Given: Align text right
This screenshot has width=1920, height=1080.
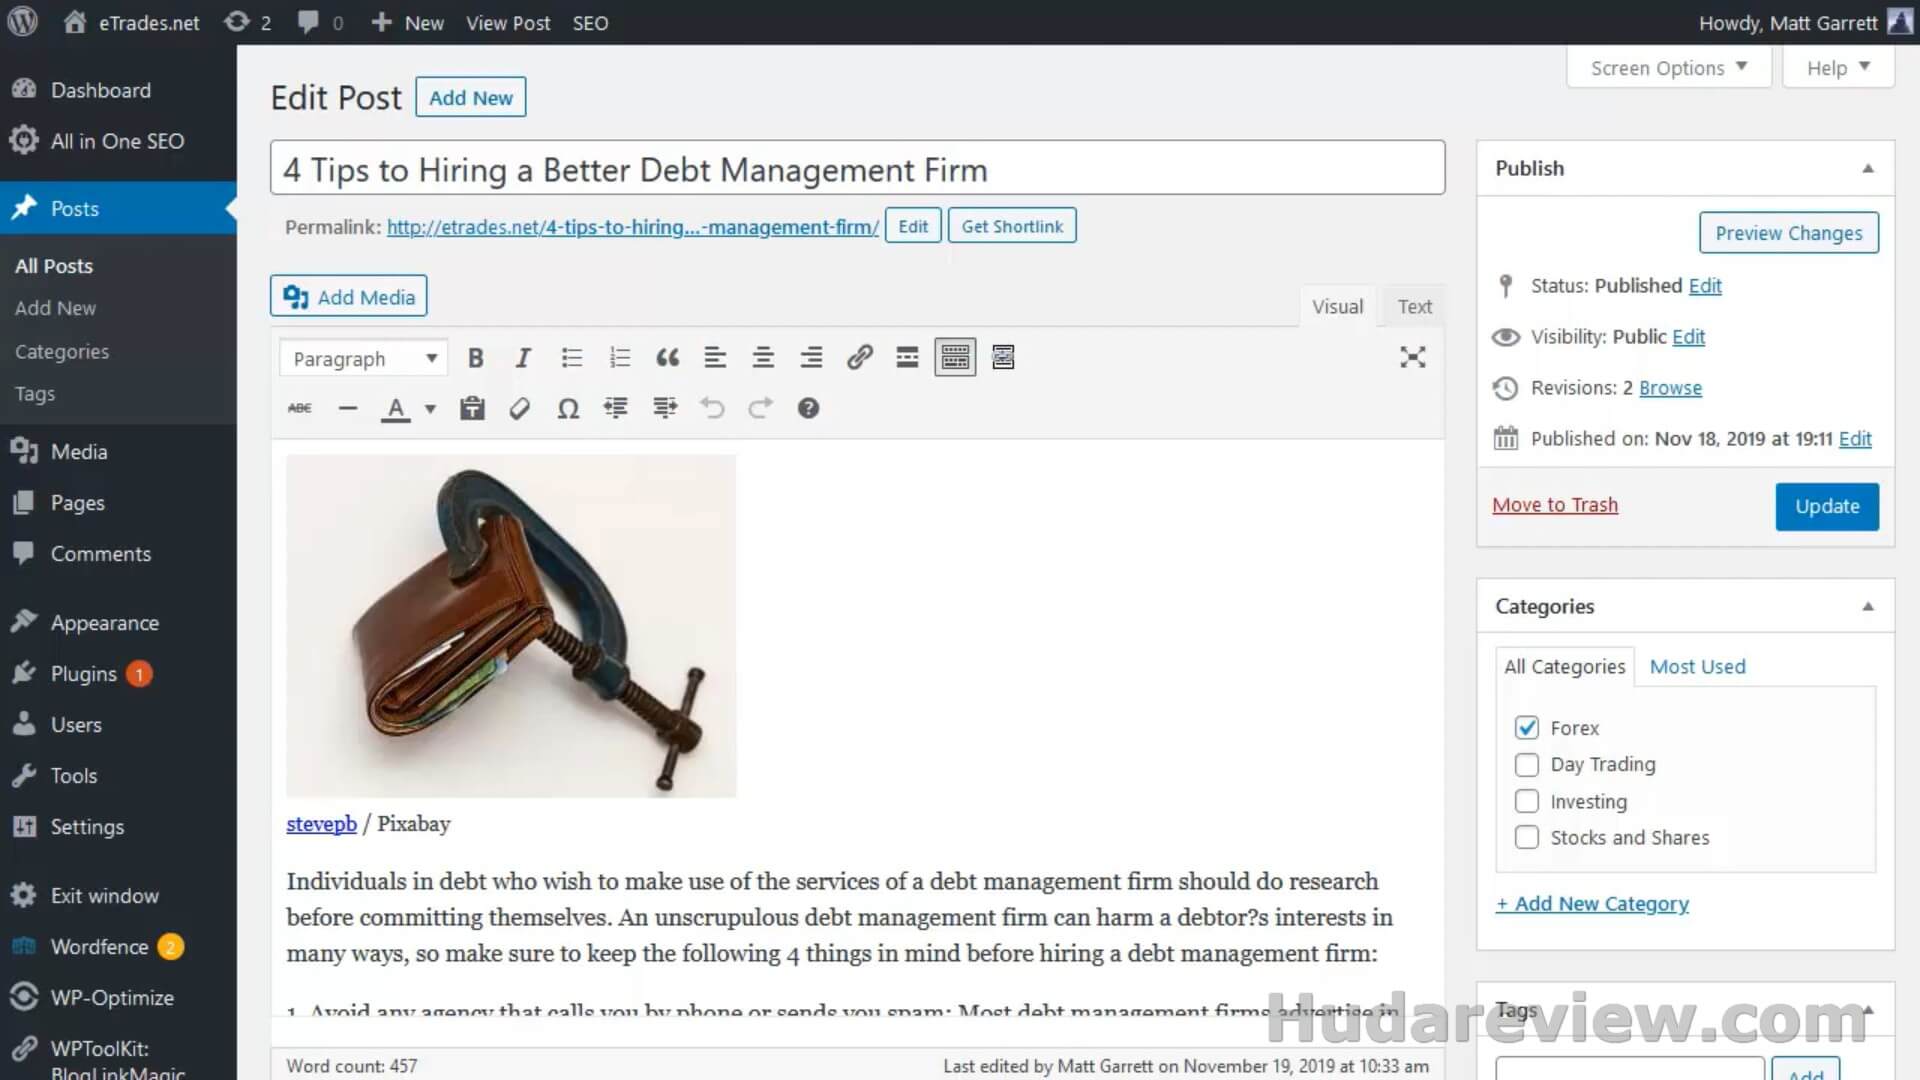Looking at the screenshot, I should (x=811, y=358).
